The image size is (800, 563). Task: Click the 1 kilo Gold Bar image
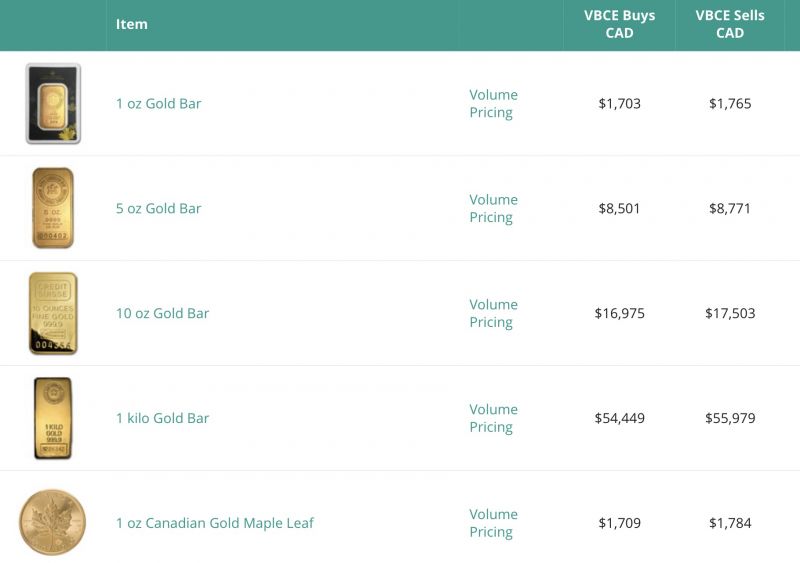tap(53, 418)
